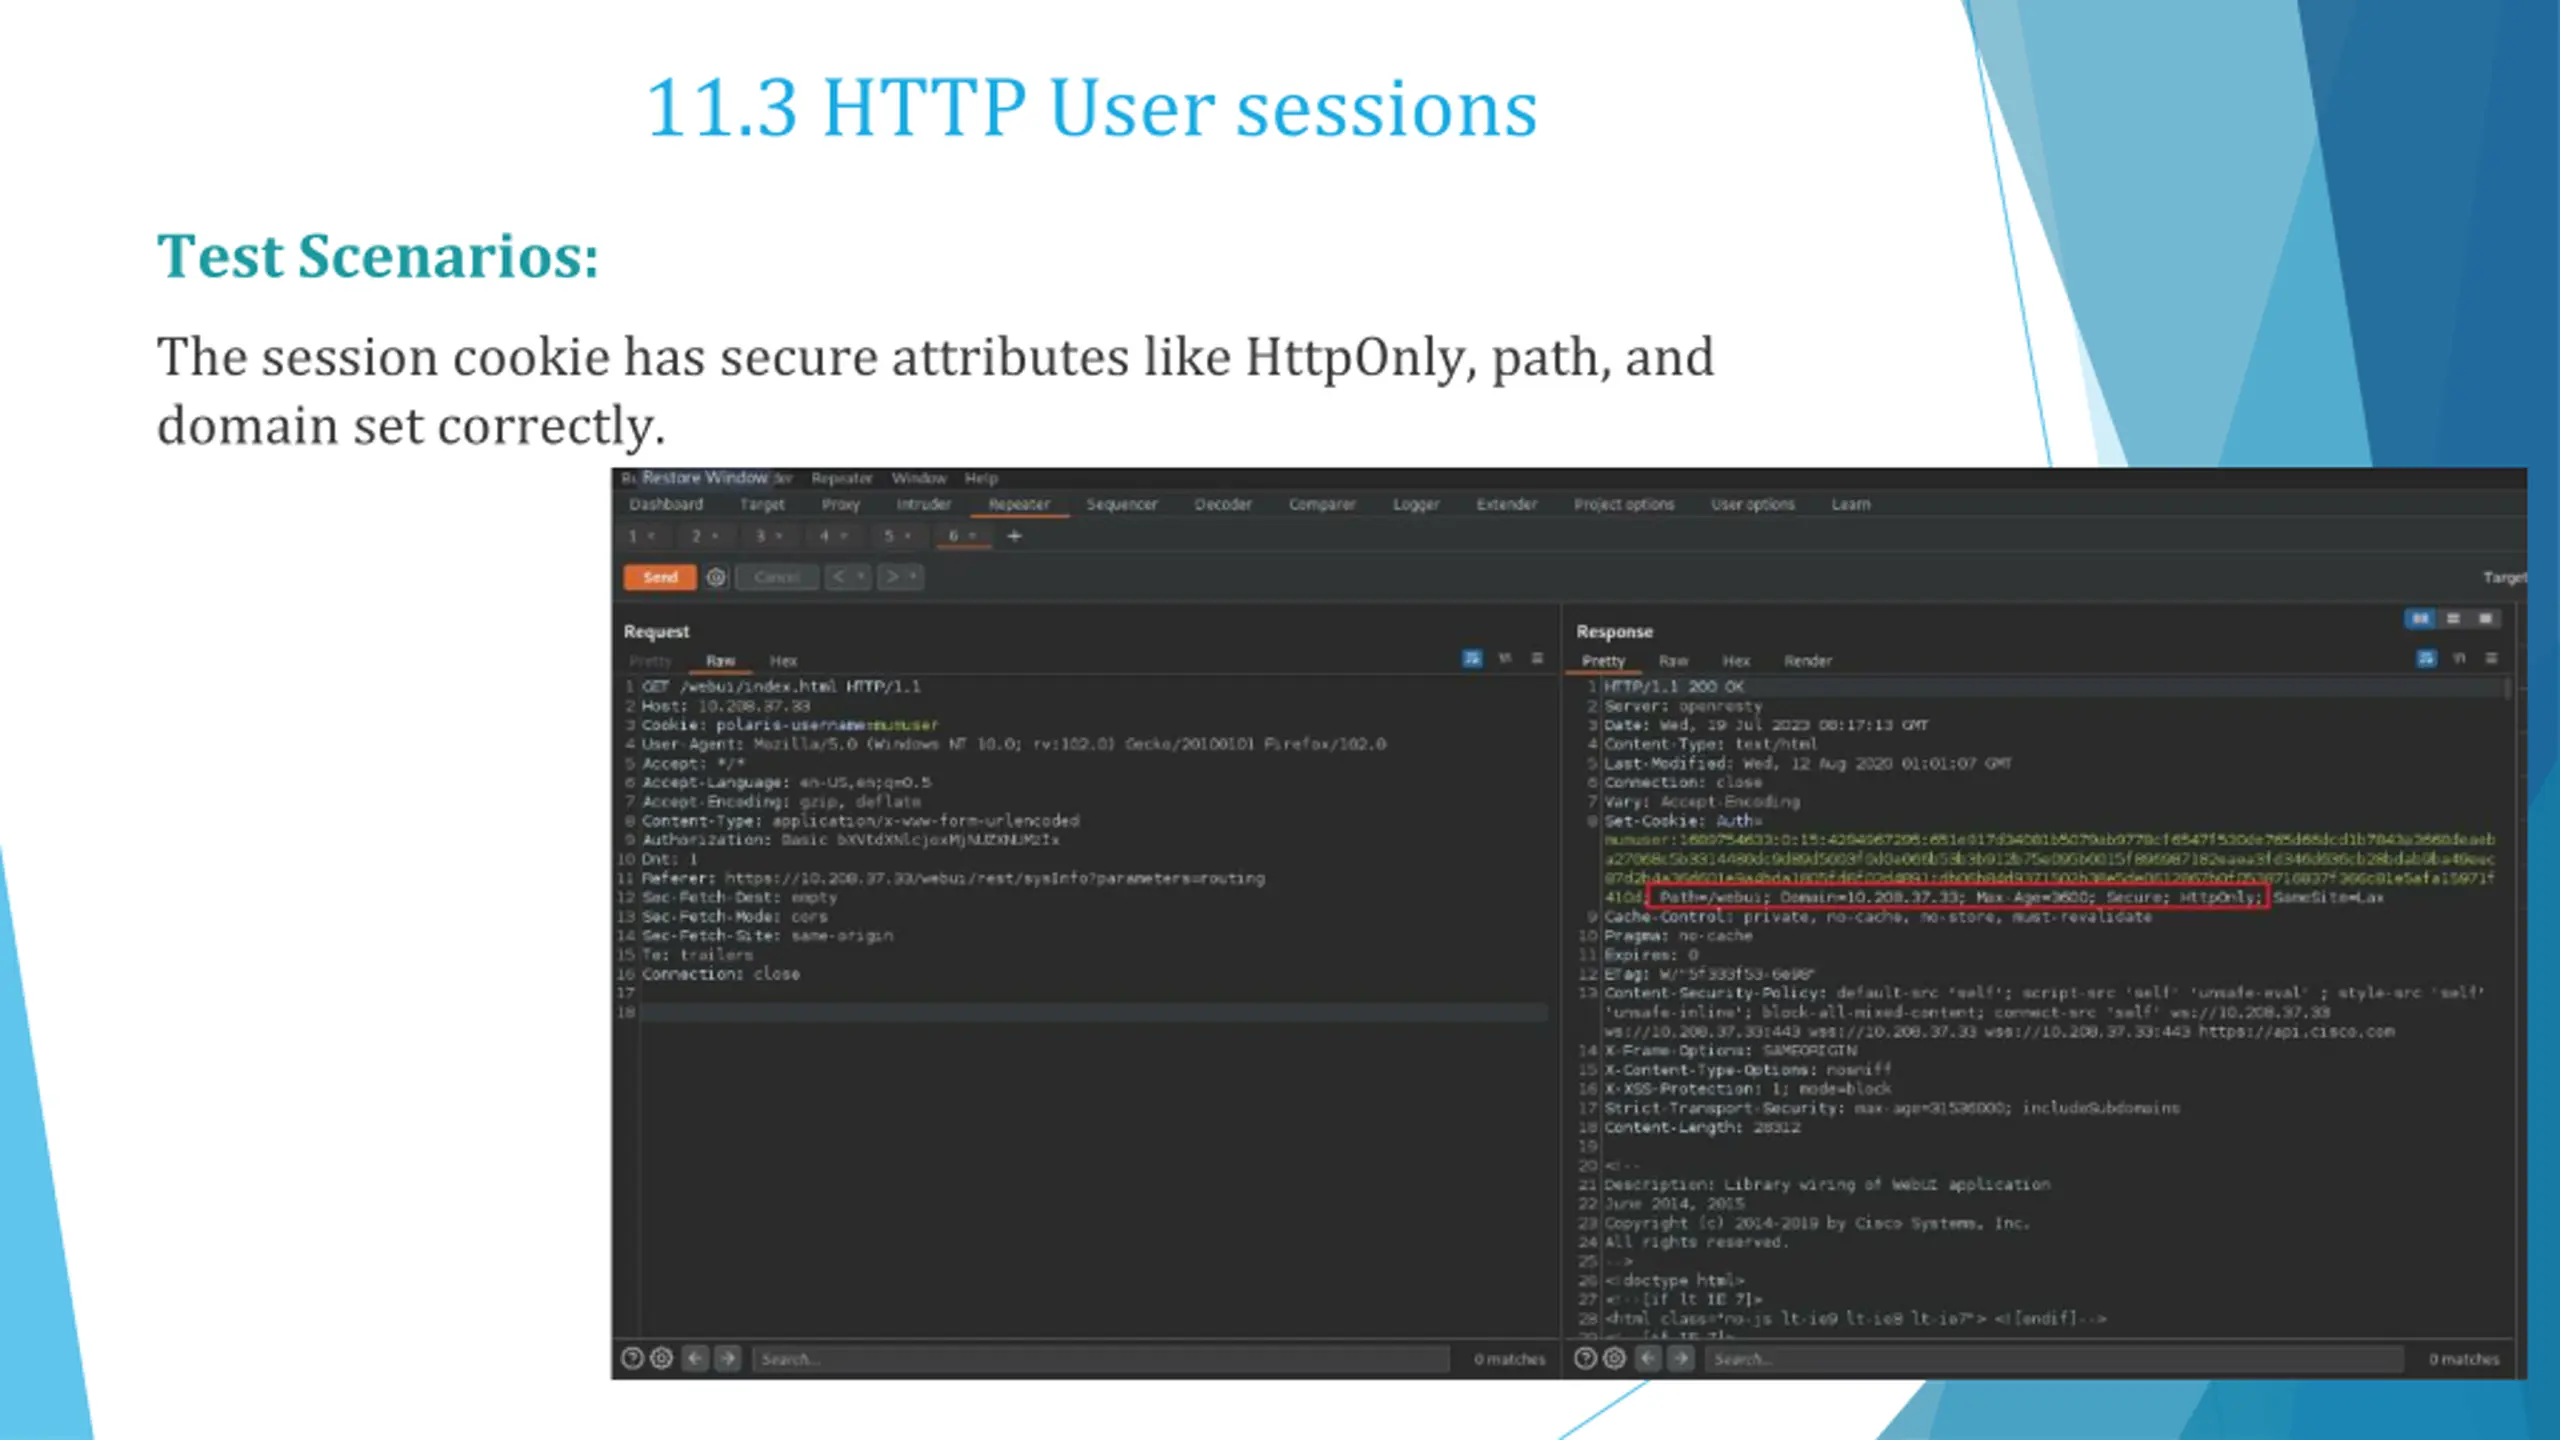The width and height of the screenshot is (2560, 1440).
Task: Open the User options tab
Action: click(x=1753, y=504)
